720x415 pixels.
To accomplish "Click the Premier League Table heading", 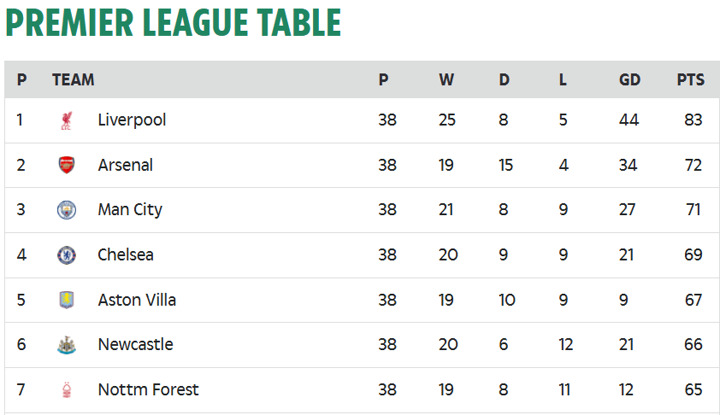I will click(173, 23).
